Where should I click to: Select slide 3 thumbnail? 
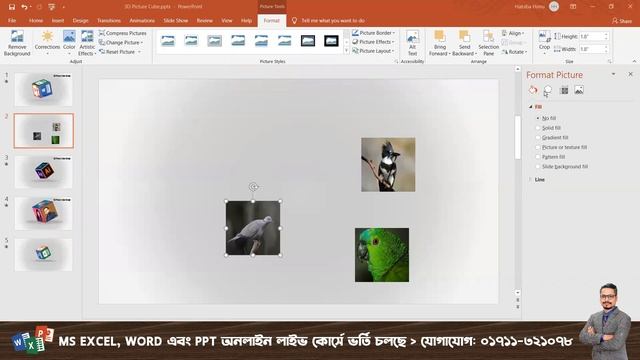44,172
